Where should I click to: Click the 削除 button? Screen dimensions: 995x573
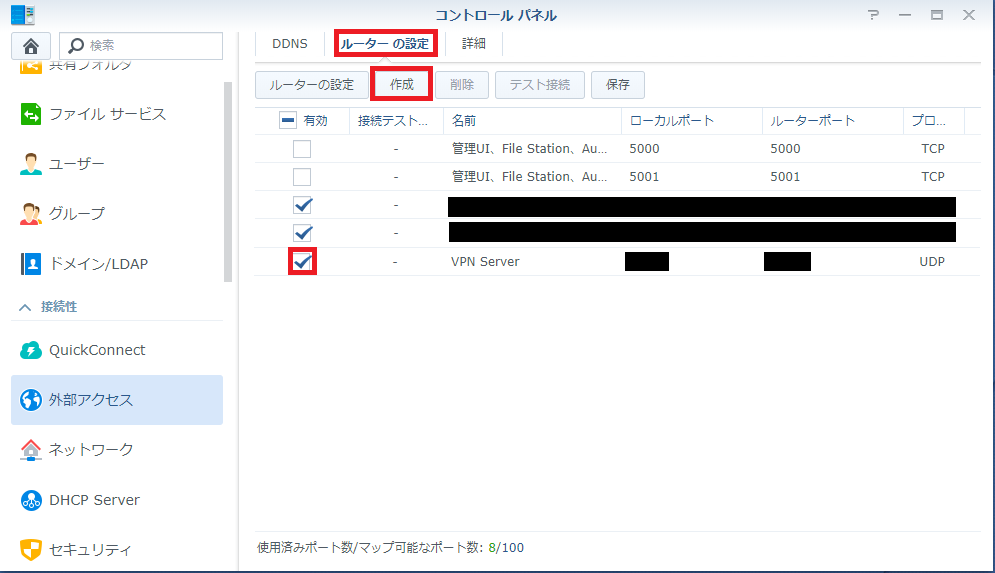[462, 85]
